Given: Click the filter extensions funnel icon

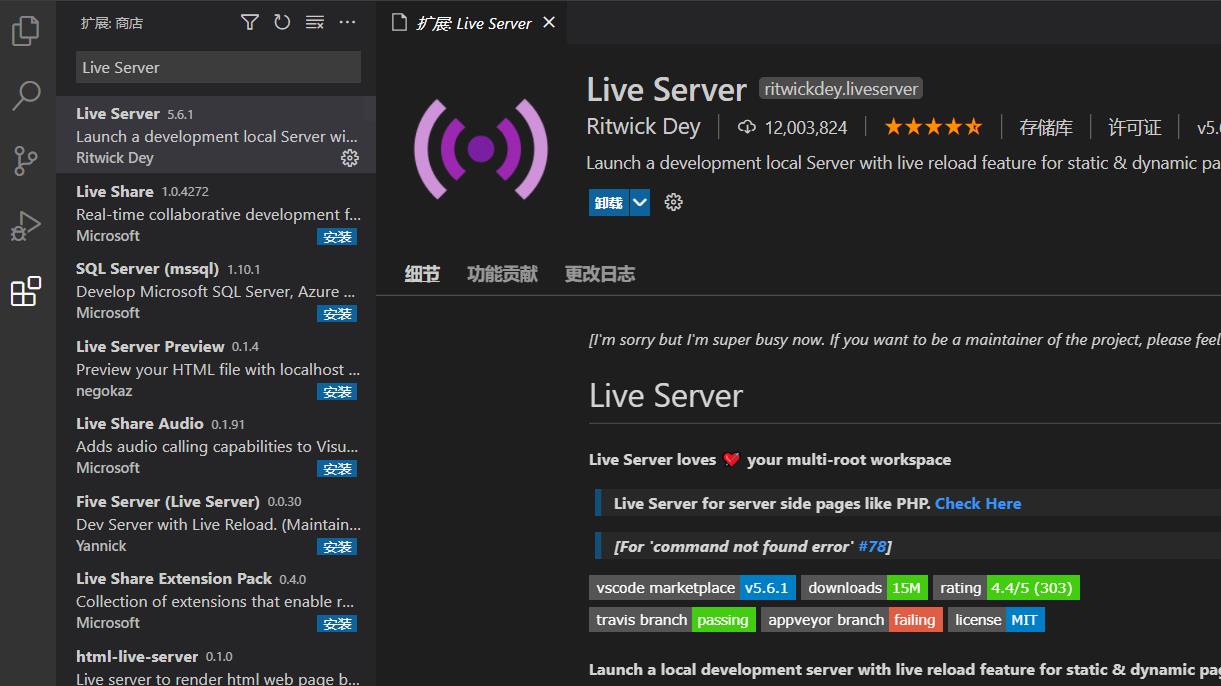Looking at the screenshot, I should point(250,22).
